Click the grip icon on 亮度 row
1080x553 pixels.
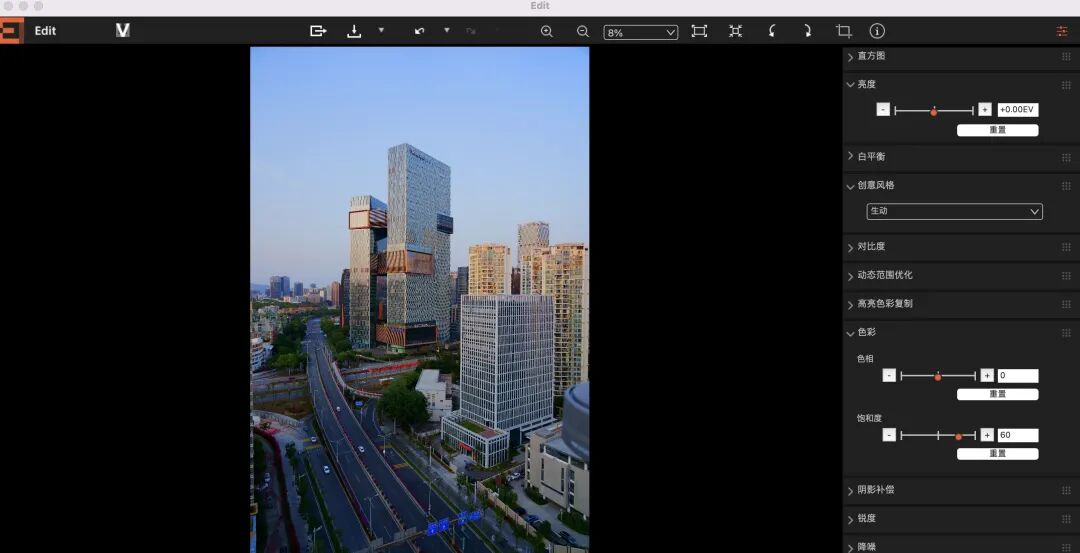pos(1066,85)
